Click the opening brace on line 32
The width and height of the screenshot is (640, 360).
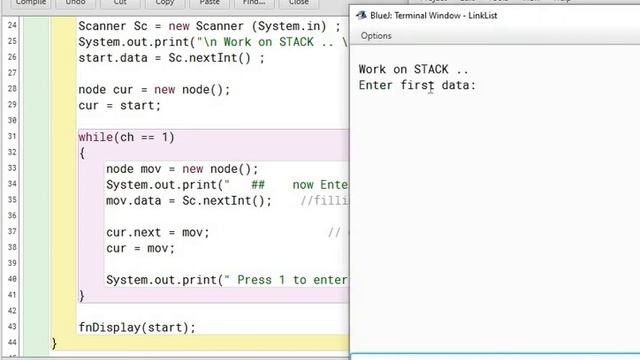click(82, 153)
